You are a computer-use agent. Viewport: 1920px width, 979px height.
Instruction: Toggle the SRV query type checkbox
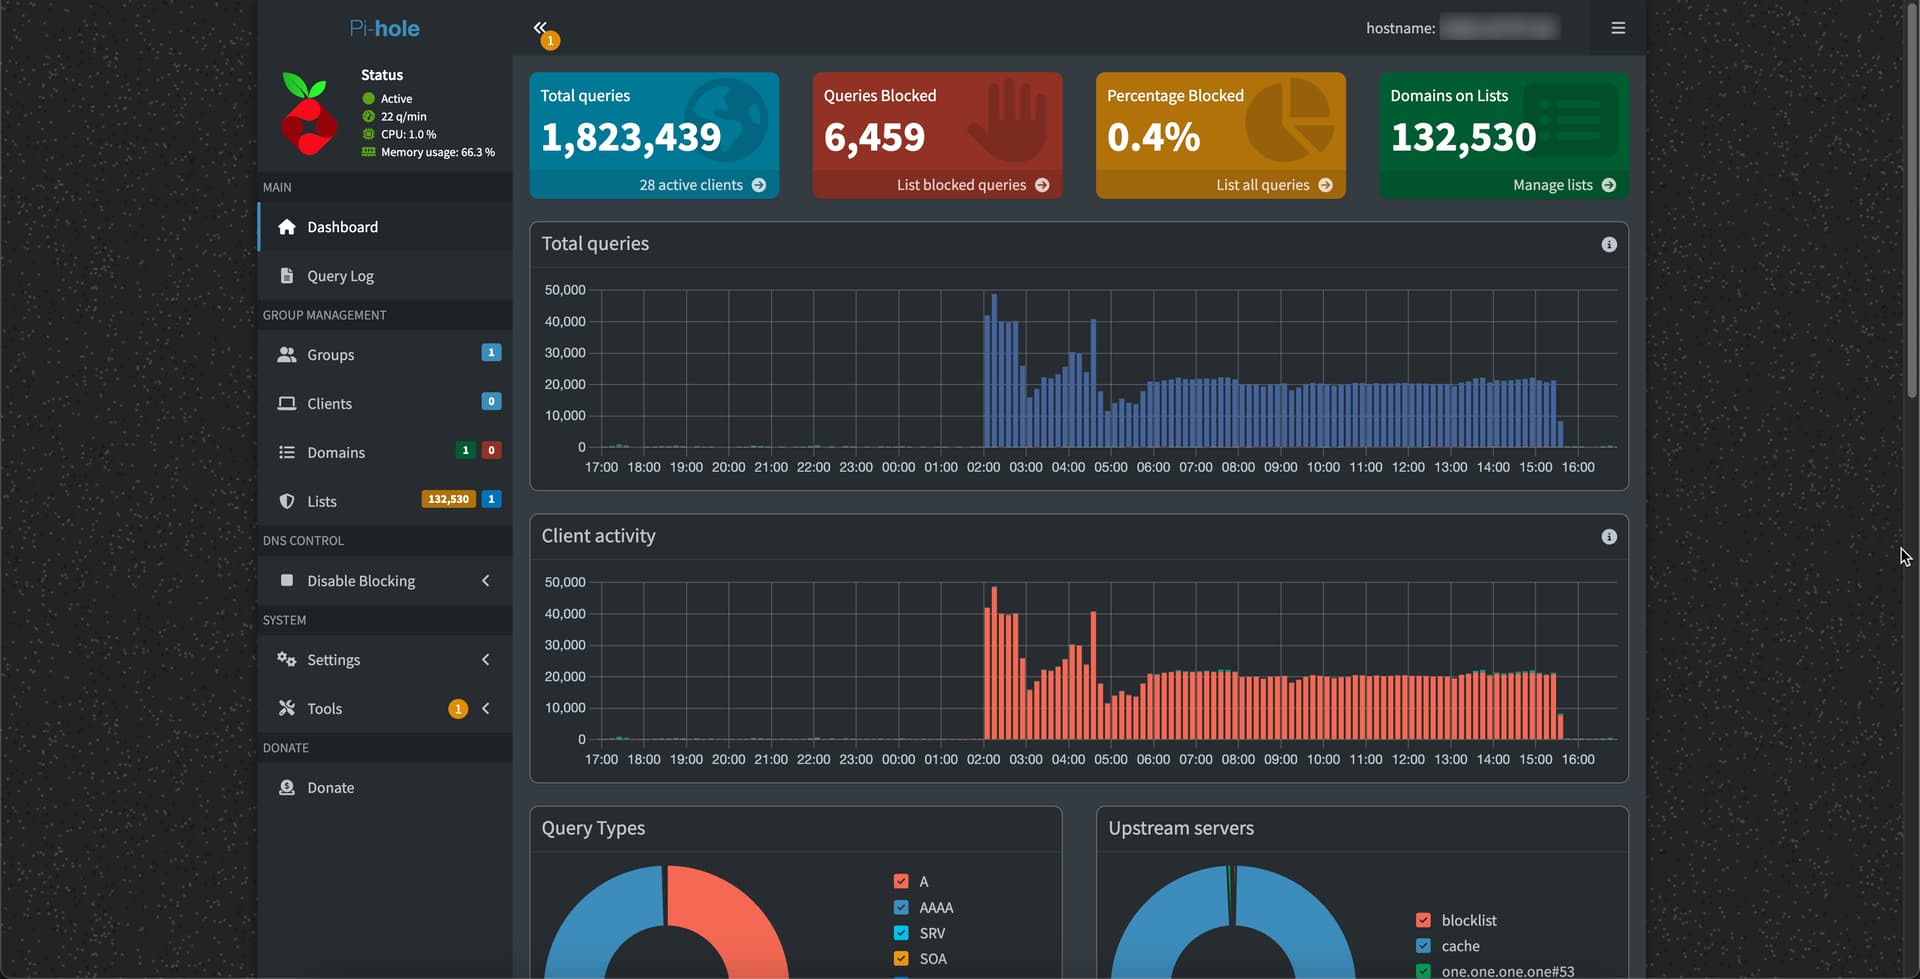click(901, 933)
